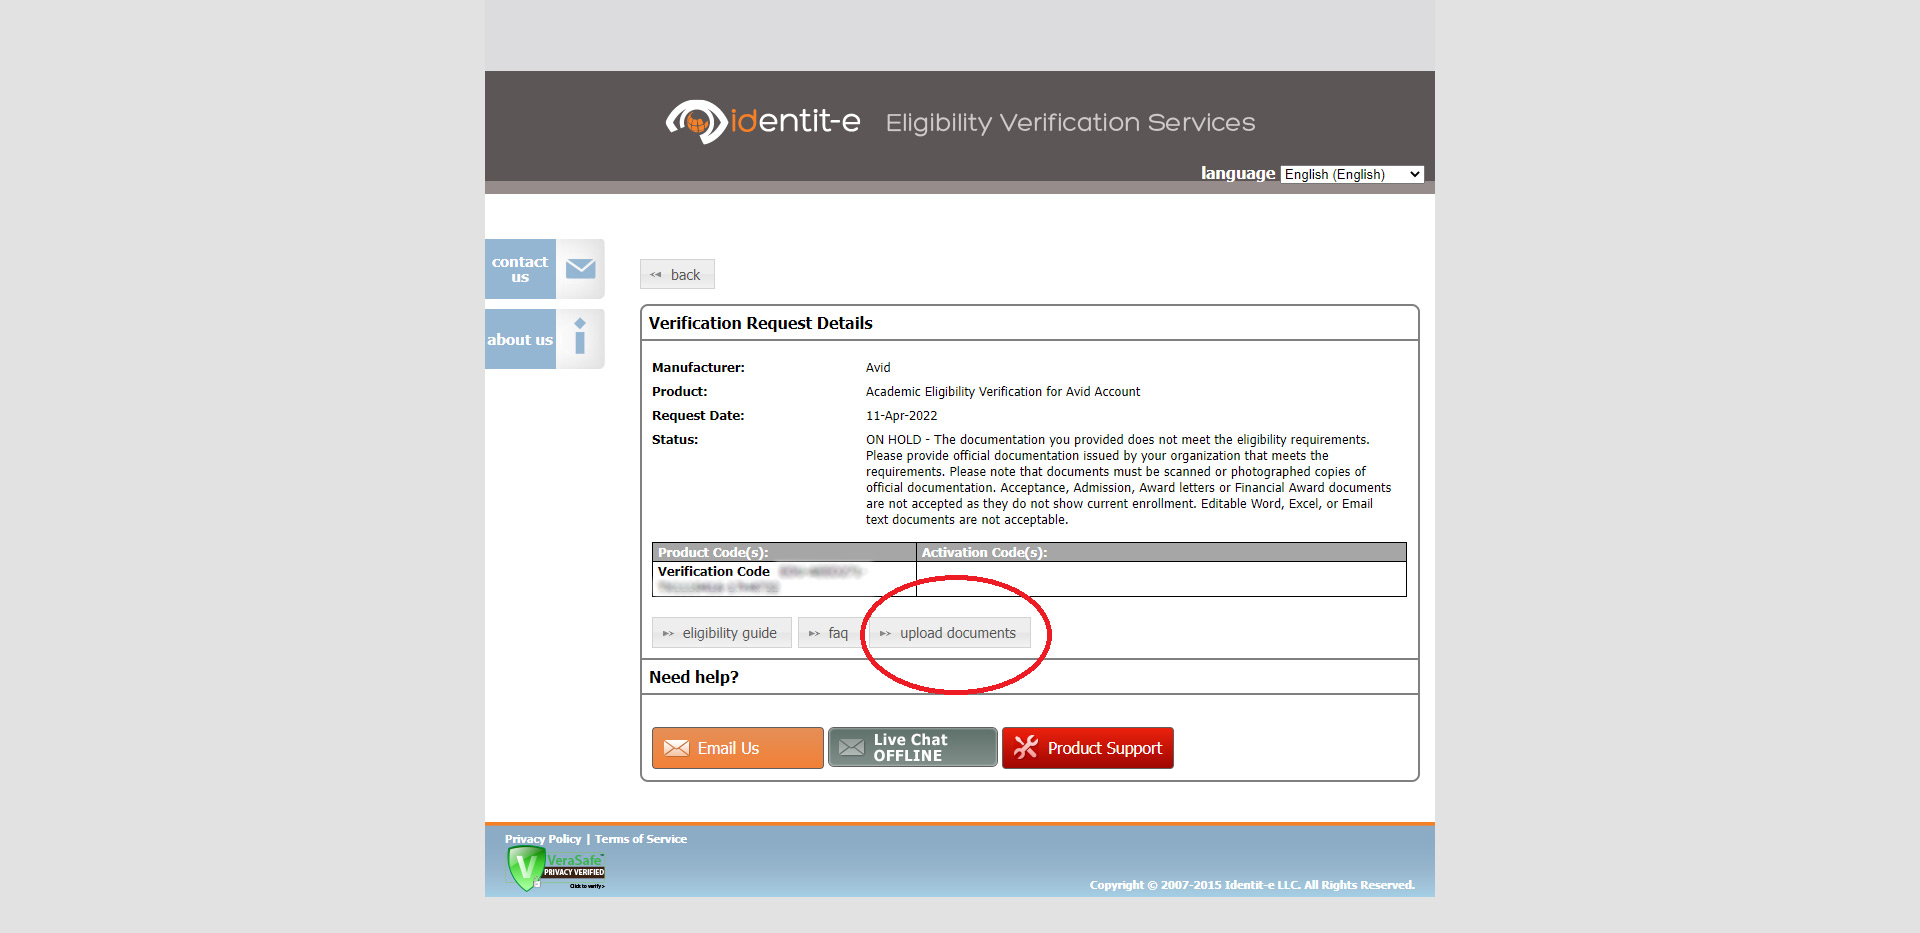Click the Email Us button

(x=738, y=748)
